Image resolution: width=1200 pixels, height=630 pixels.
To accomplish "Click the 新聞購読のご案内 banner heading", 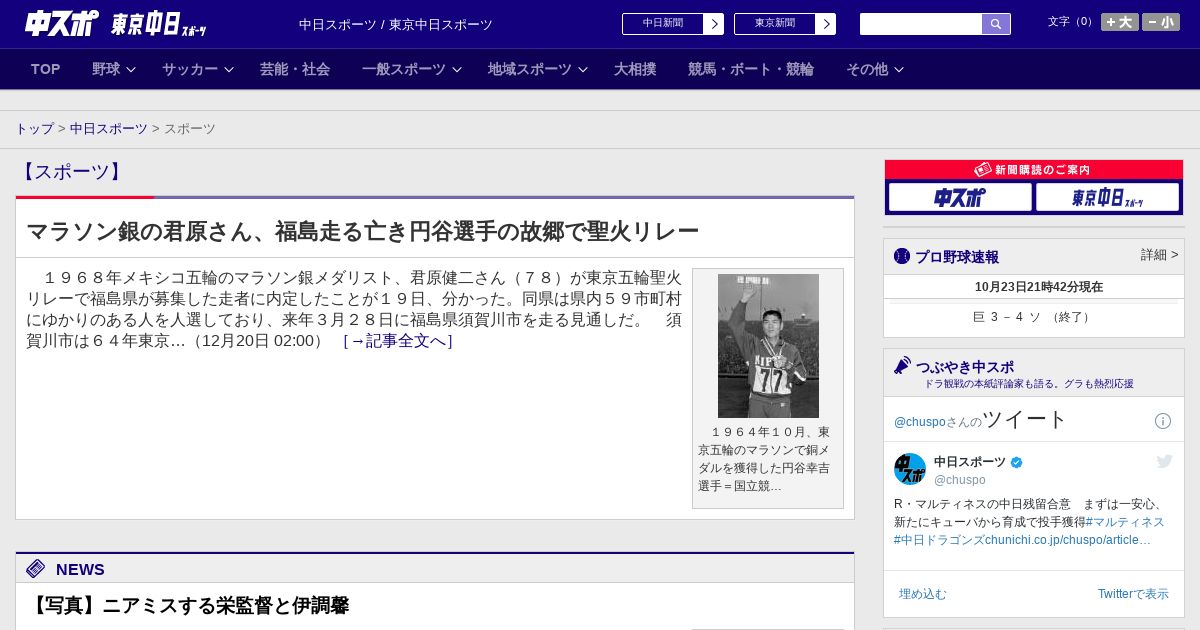I will (x=1034, y=170).
